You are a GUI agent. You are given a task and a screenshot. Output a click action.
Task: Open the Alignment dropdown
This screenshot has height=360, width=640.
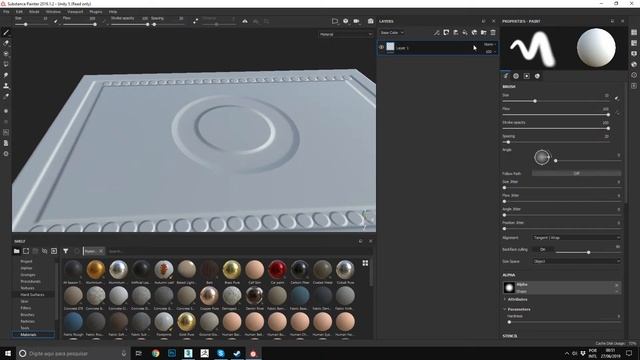[x=576, y=238]
